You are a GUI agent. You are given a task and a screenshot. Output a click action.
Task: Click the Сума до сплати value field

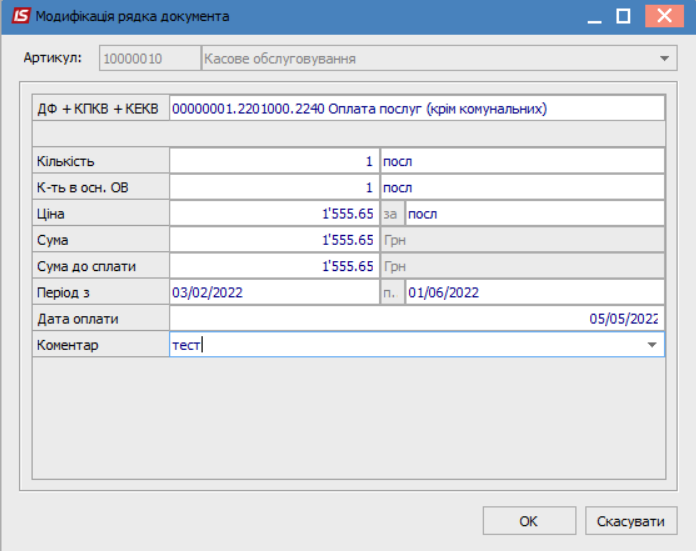point(274,266)
